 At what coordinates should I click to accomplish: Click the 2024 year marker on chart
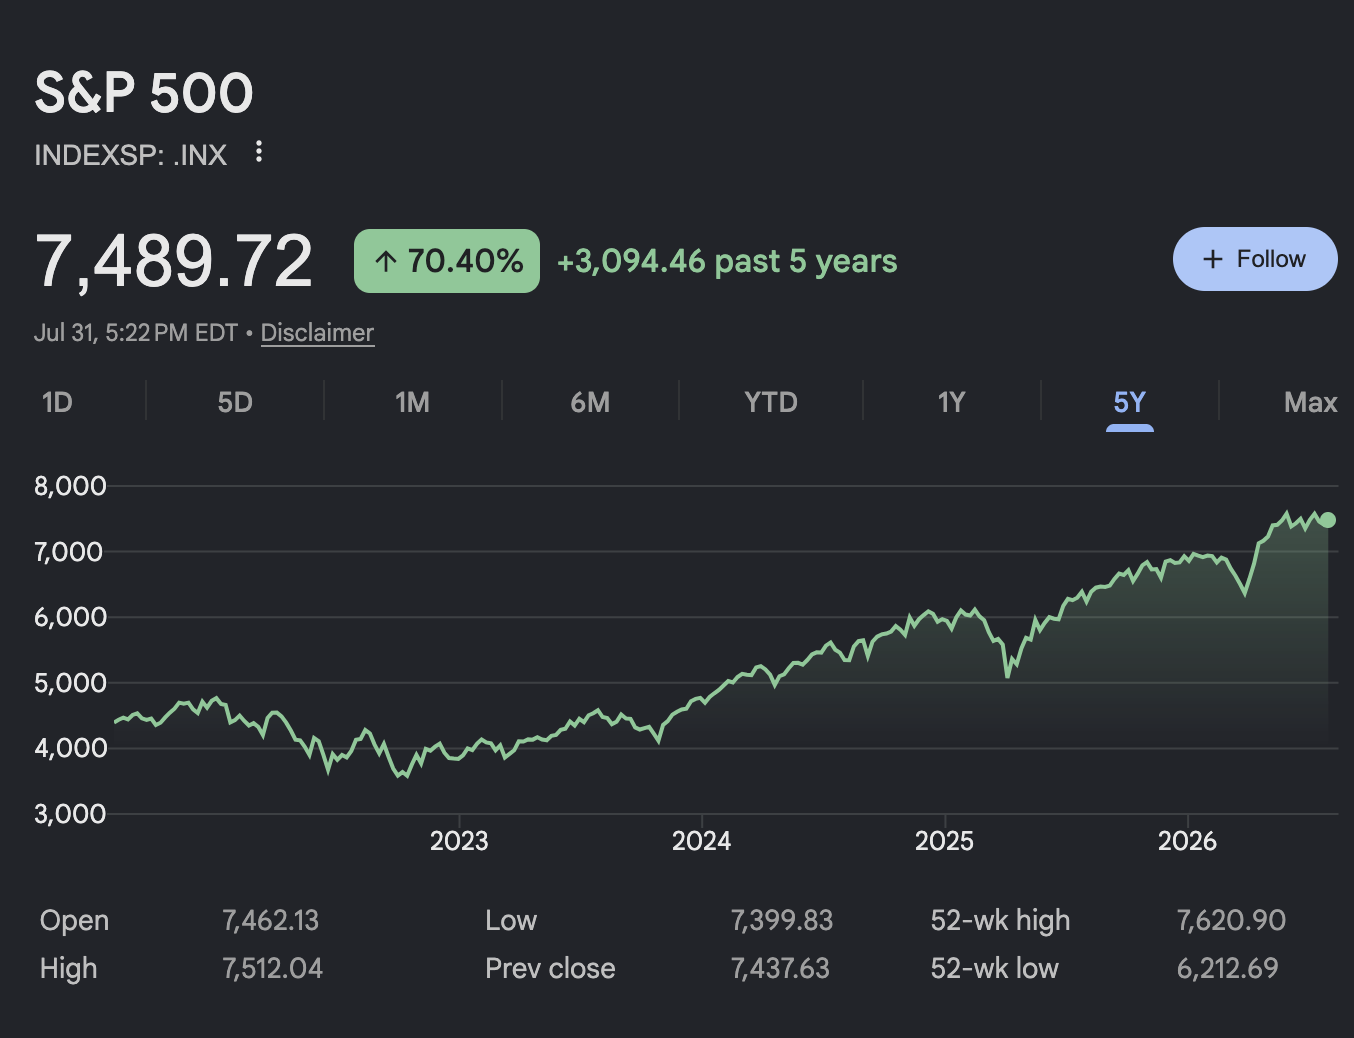tap(701, 840)
